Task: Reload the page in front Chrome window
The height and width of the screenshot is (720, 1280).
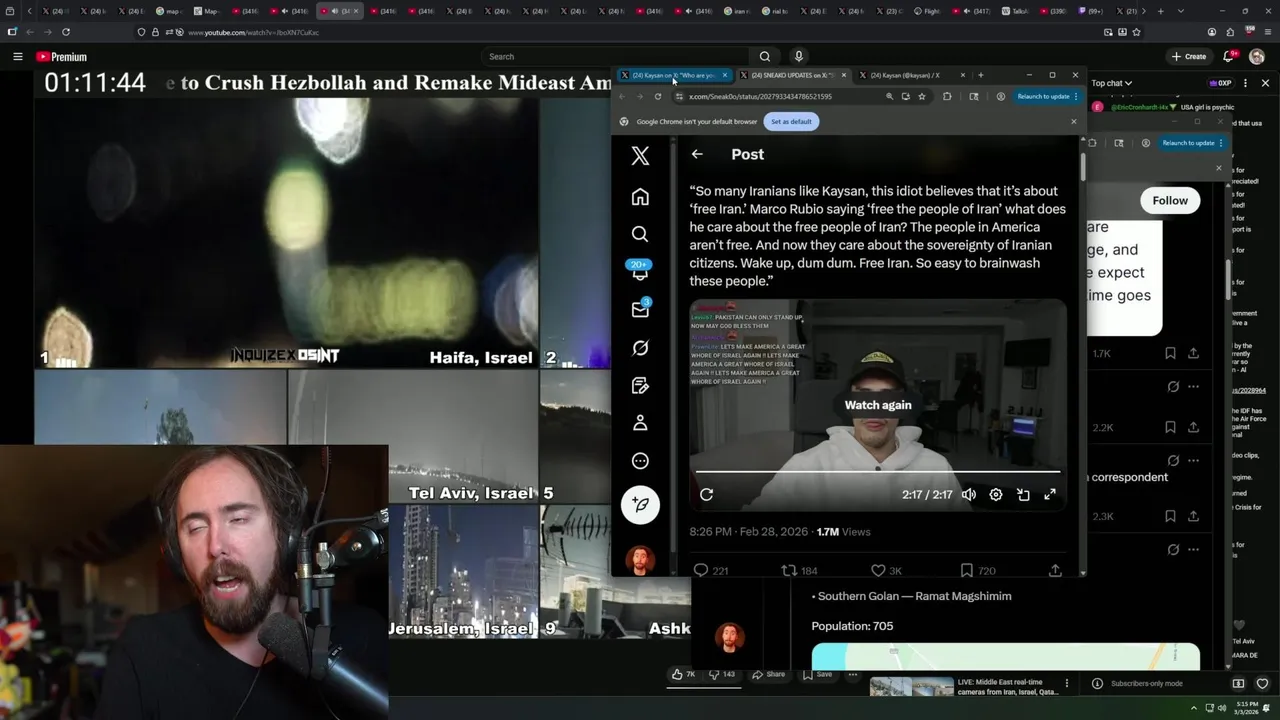Action: tap(657, 96)
